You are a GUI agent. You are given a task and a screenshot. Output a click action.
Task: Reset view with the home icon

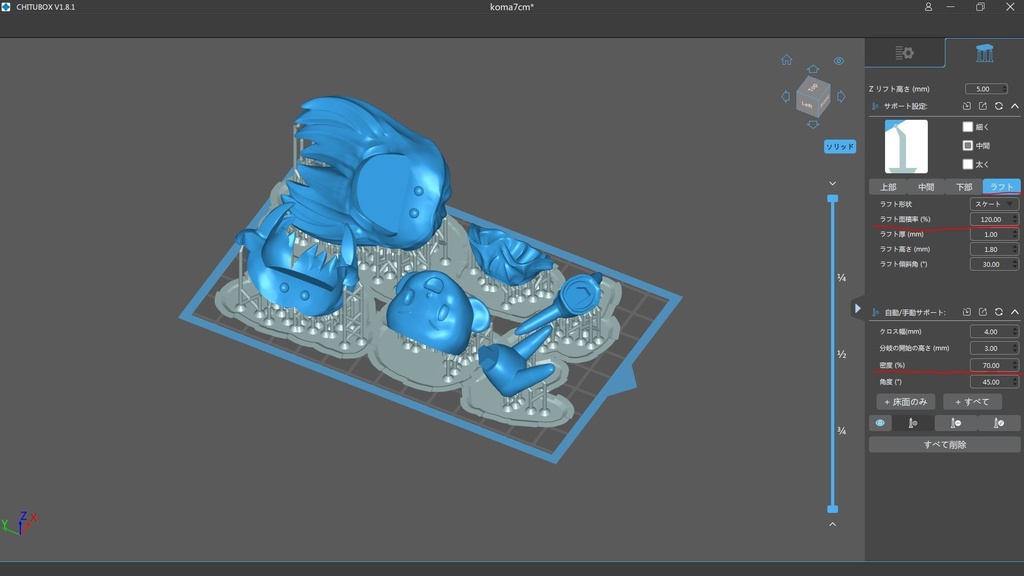click(x=786, y=60)
